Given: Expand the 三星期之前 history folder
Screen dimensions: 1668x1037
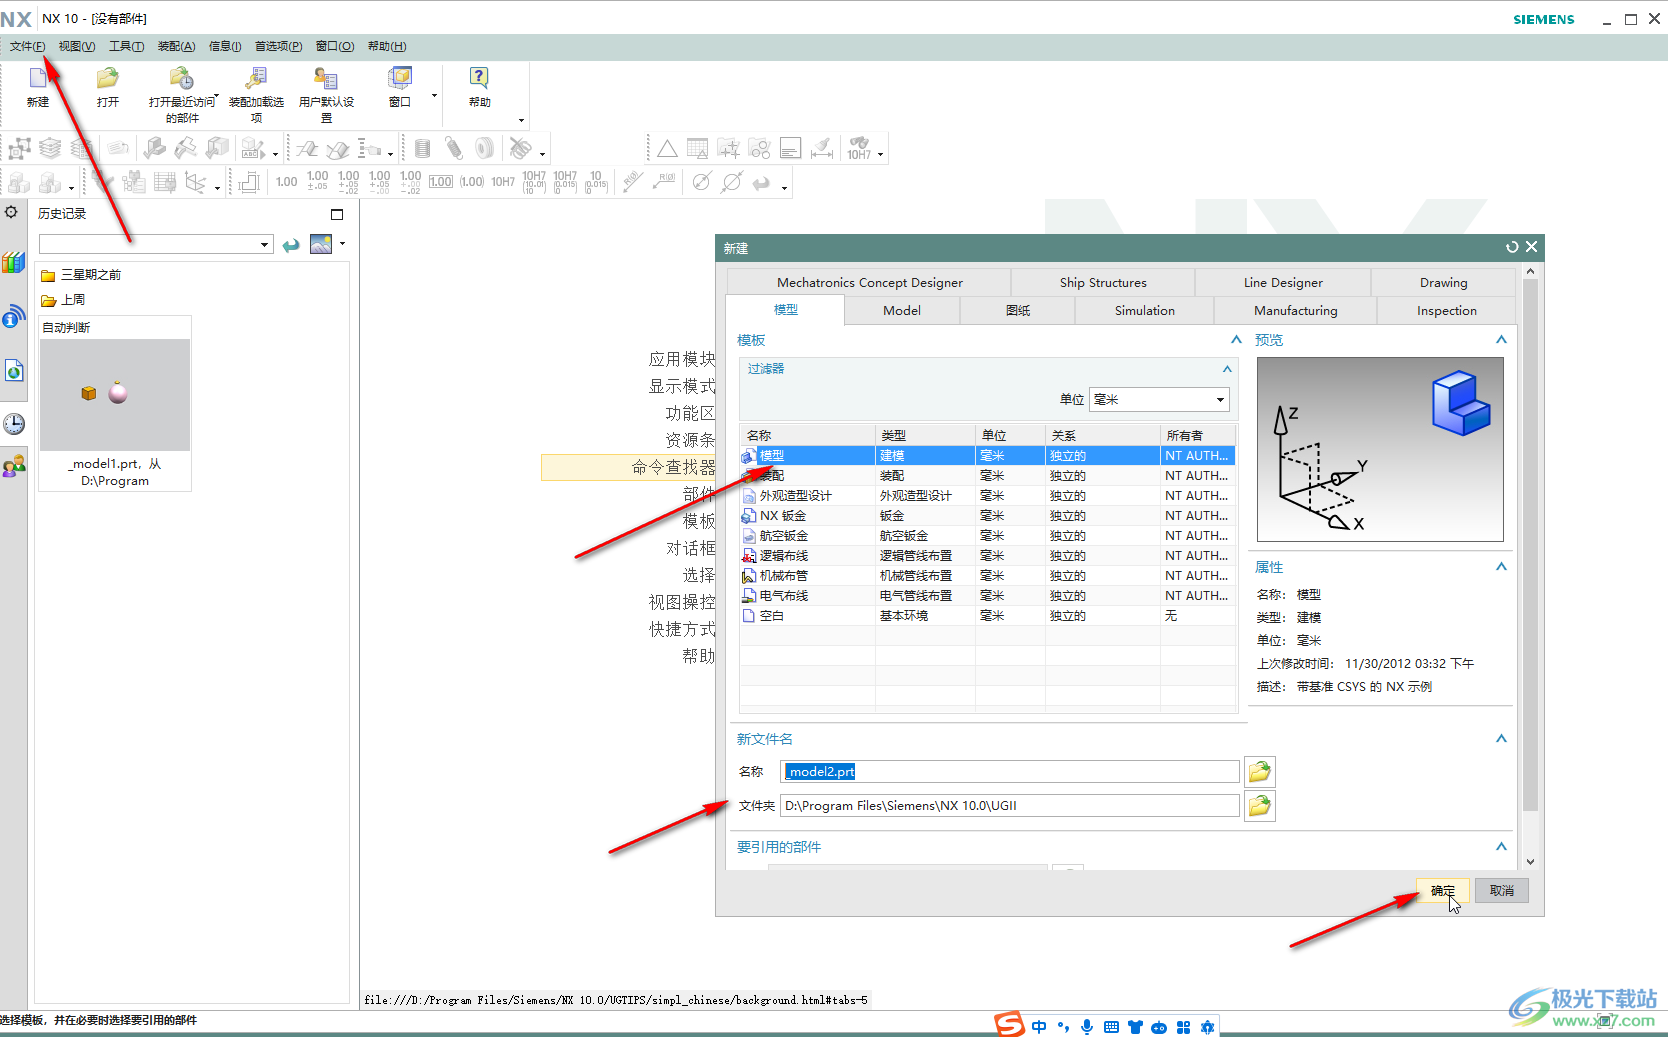Looking at the screenshot, I should point(80,275).
